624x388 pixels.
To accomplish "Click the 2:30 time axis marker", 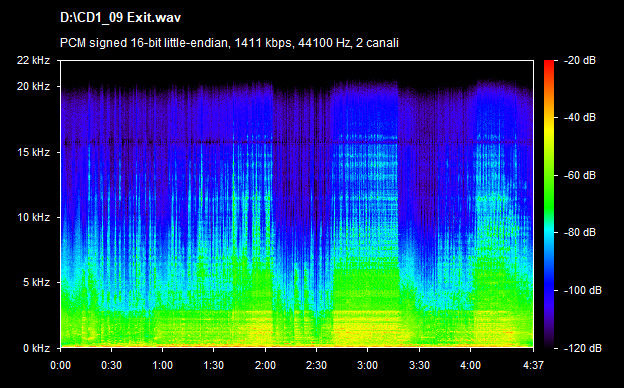I will tap(316, 365).
